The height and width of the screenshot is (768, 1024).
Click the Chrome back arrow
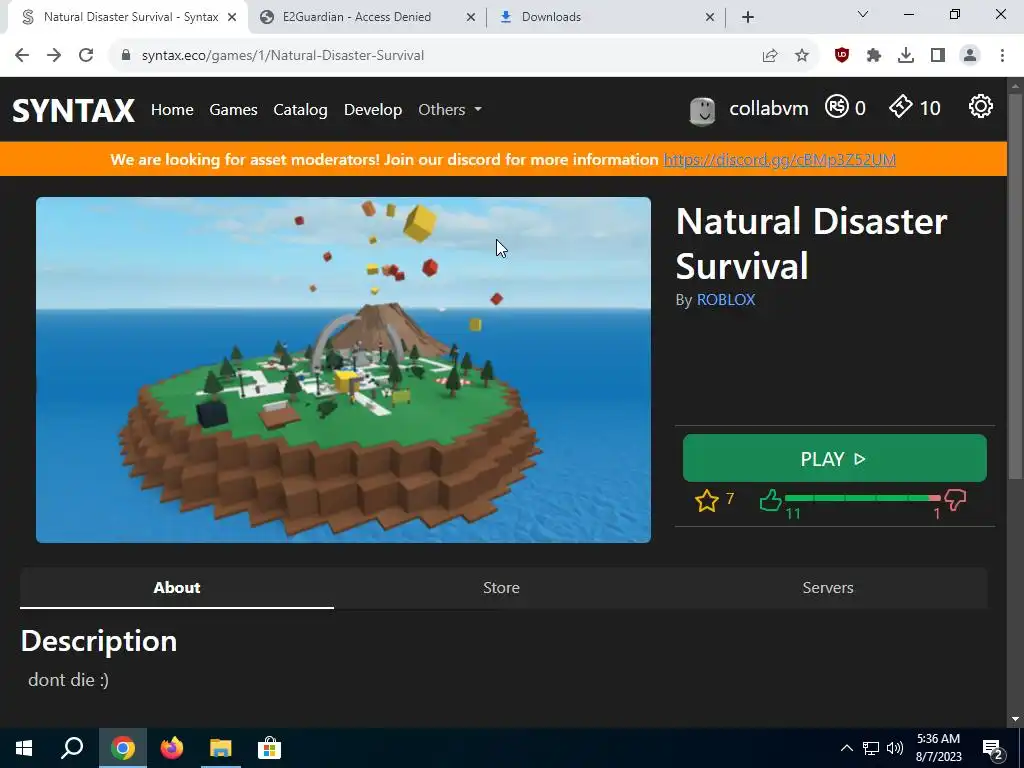22,56
